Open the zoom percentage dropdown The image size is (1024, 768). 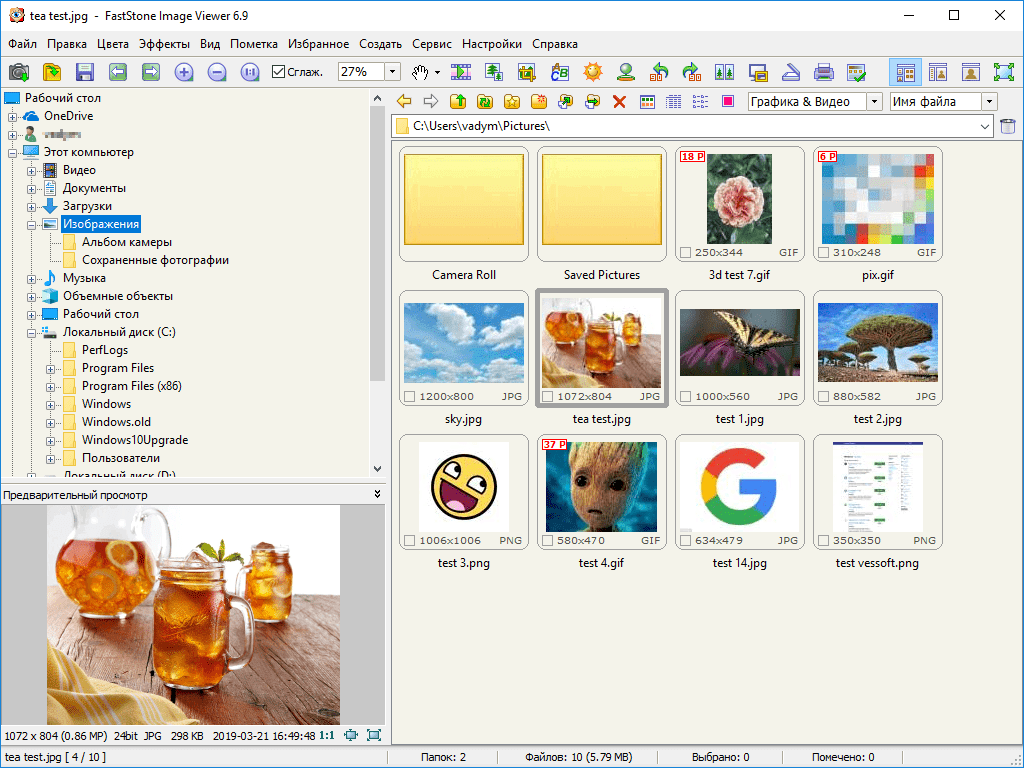pyautogui.click(x=392, y=72)
